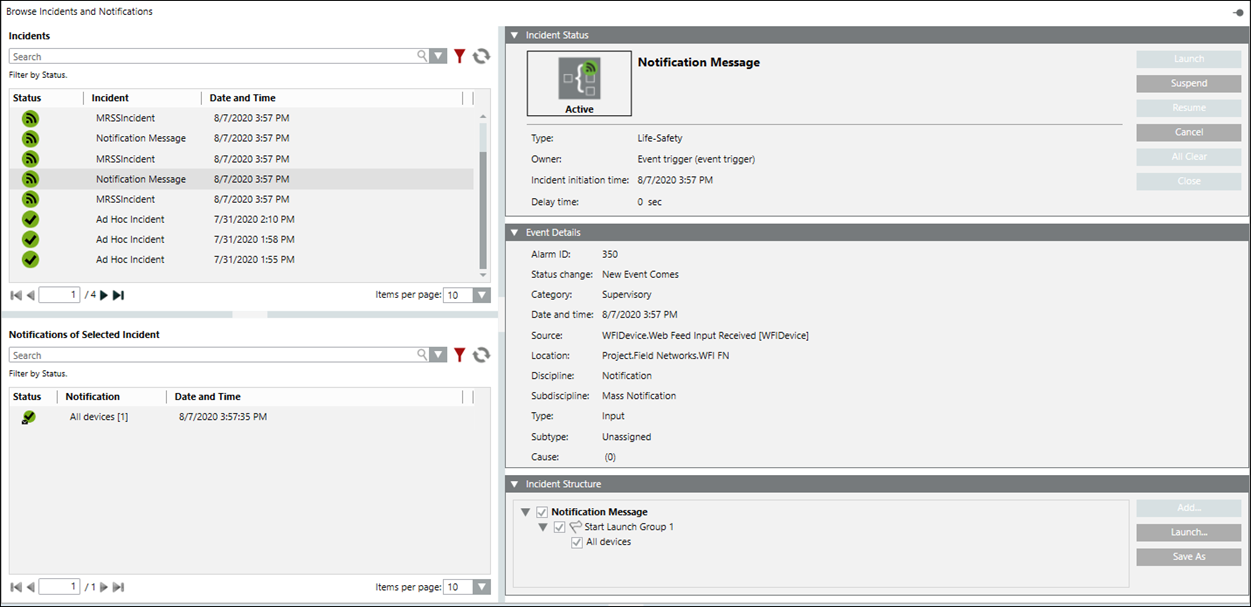Go to next page of Incidents
Viewport: 1251px width, 607px height.
102,295
